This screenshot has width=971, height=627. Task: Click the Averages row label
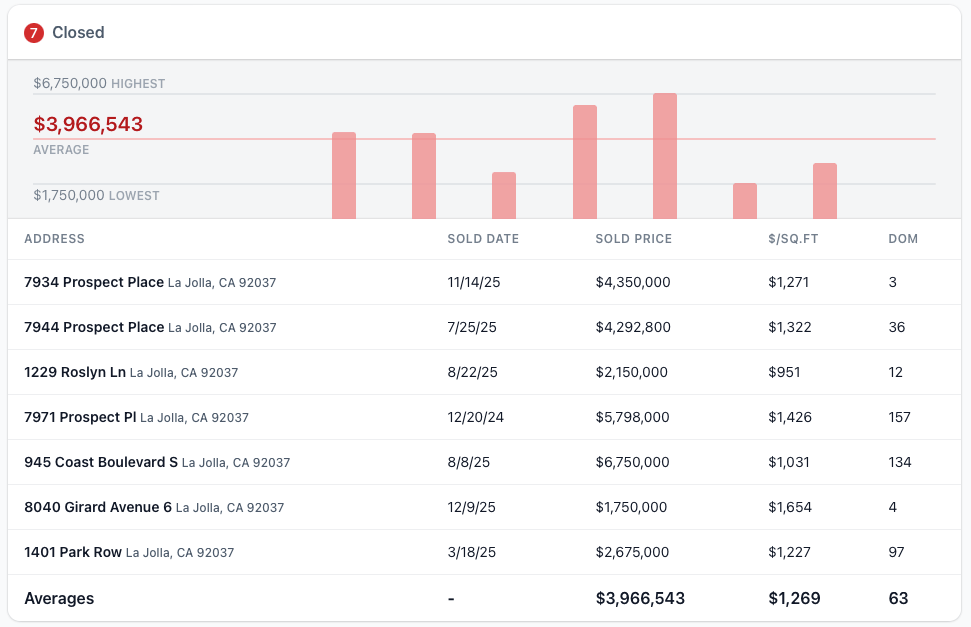click(x=59, y=598)
